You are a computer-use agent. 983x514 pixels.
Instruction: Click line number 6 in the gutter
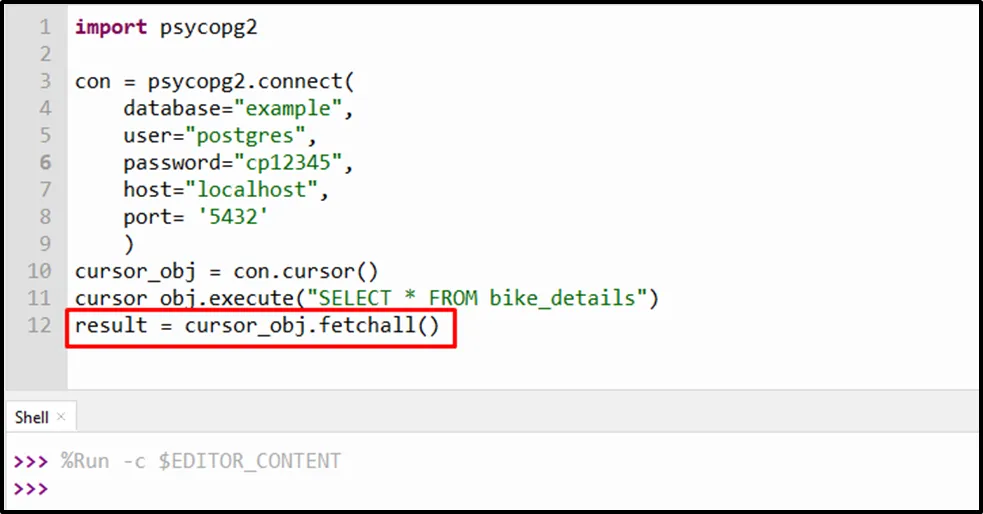(x=44, y=162)
